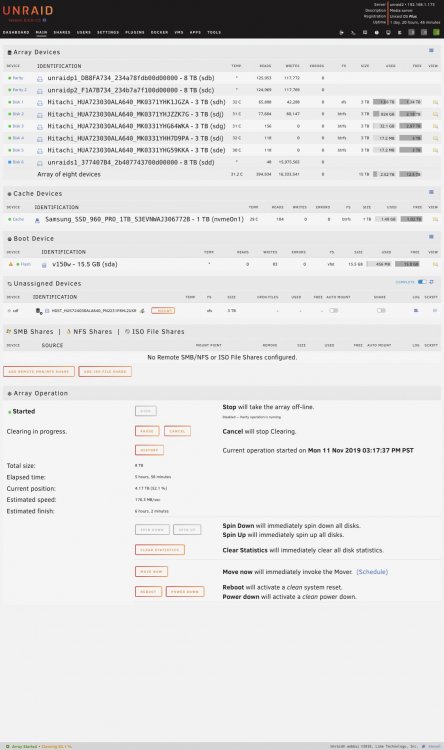Viewport: 444px width, 750px height.
Task: Click the disk icon beside unraidp2 parity drive
Action: 40,90
